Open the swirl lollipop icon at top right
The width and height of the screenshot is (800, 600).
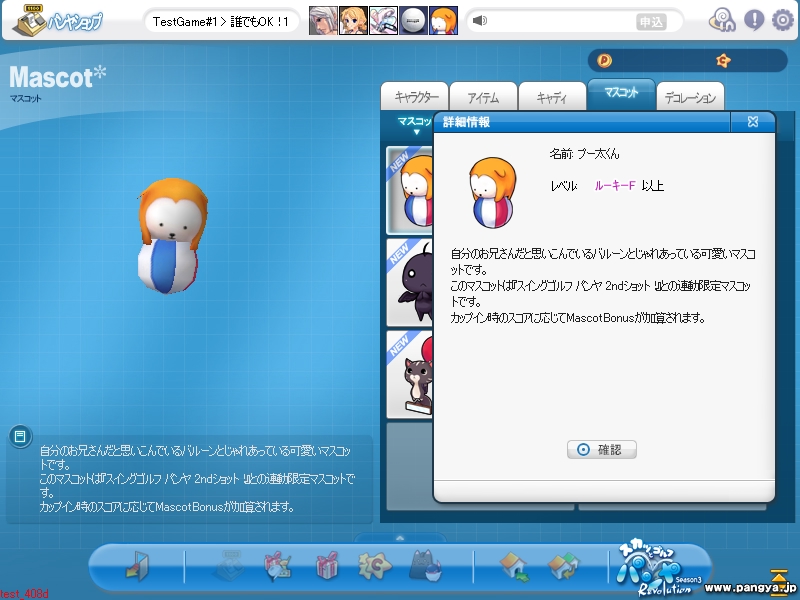point(722,20)
